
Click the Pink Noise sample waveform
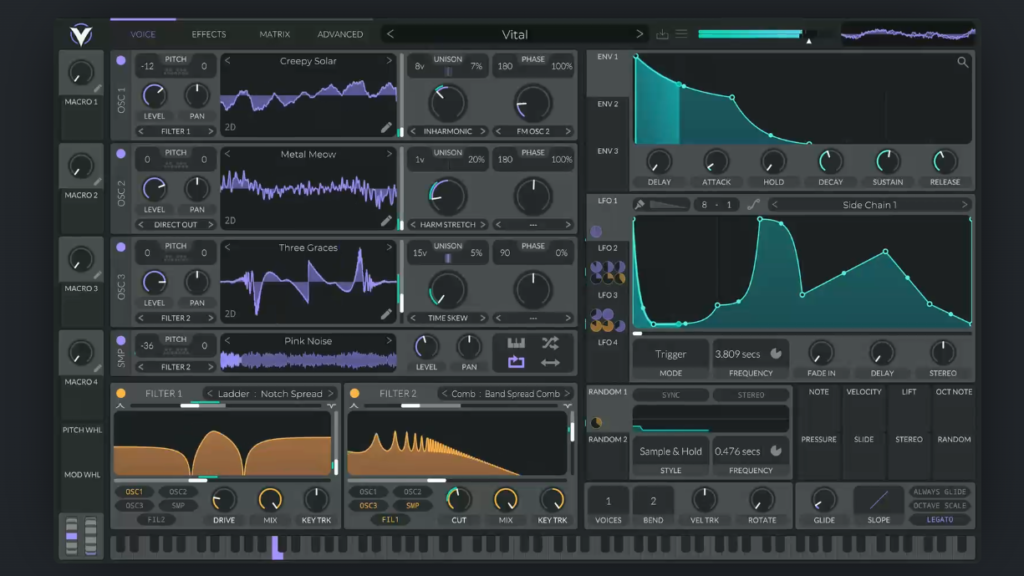pos(308,360)
